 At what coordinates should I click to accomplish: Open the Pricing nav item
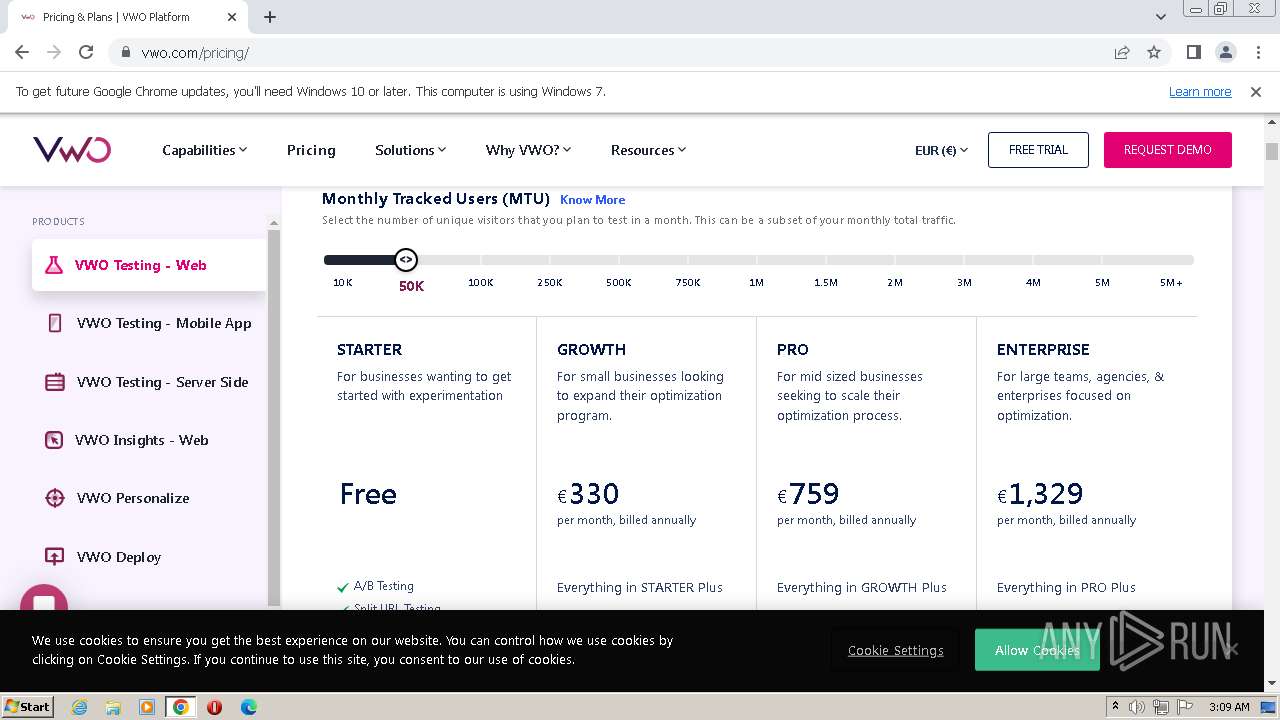coord(311,150)
